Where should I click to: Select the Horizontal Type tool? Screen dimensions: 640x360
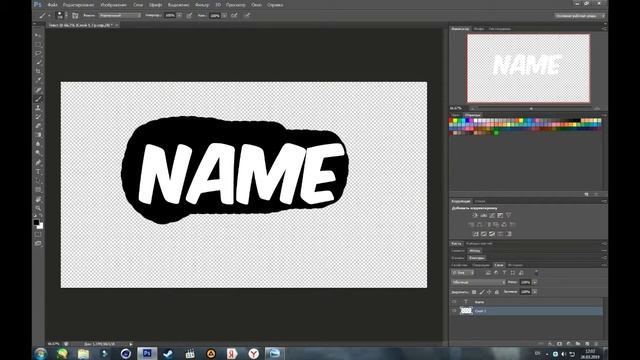pos(38,171)
